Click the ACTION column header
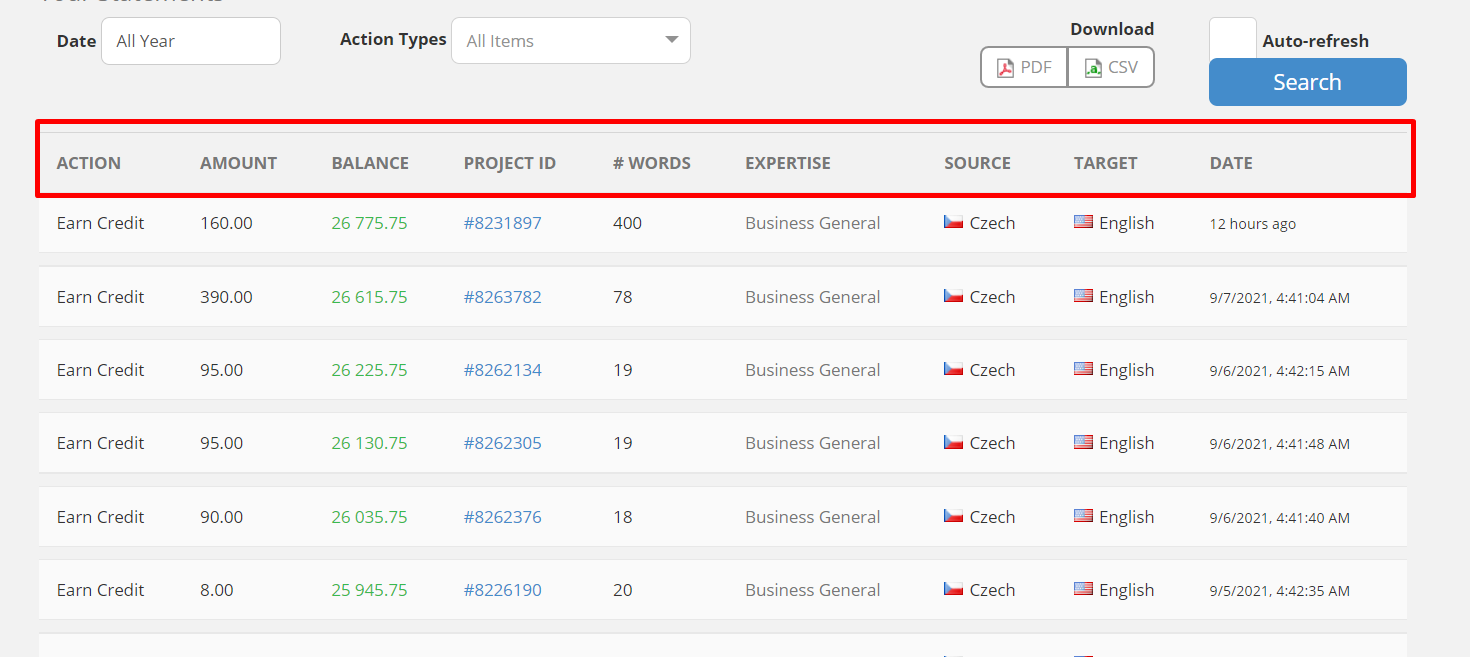Screen dimensions: 1470x657 (x=89, y=163)
